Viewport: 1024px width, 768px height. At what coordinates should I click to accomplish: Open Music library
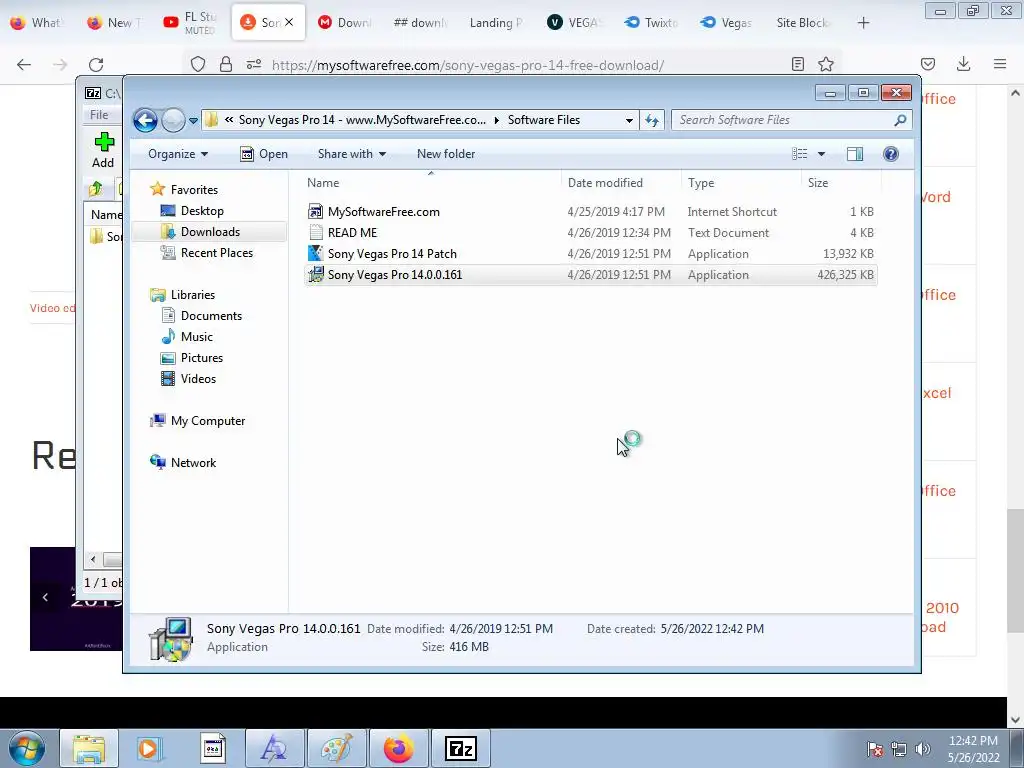(x=197, y=337)
